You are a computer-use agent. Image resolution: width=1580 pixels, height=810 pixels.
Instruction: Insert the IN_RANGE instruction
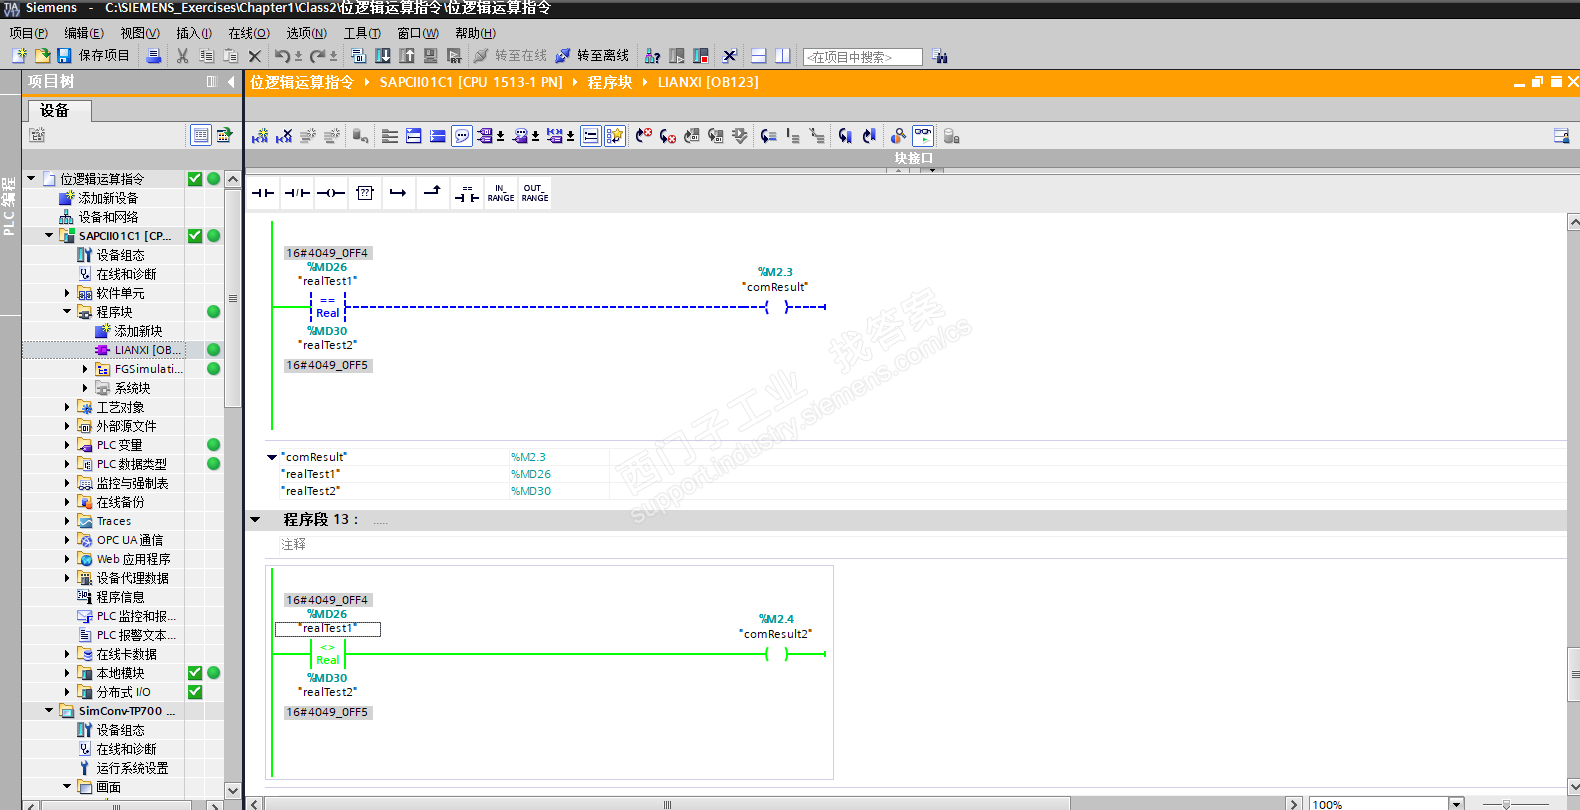tap(500, 193)
